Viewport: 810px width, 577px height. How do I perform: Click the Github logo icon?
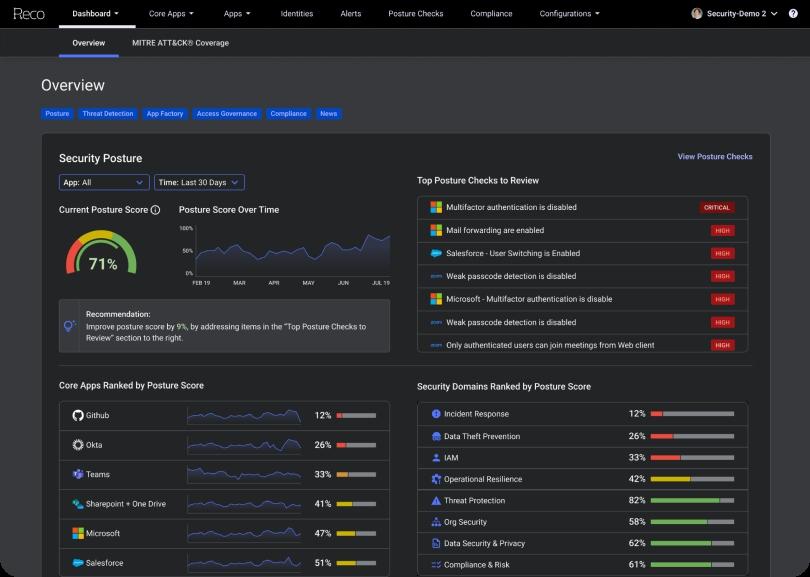(78, 415)
